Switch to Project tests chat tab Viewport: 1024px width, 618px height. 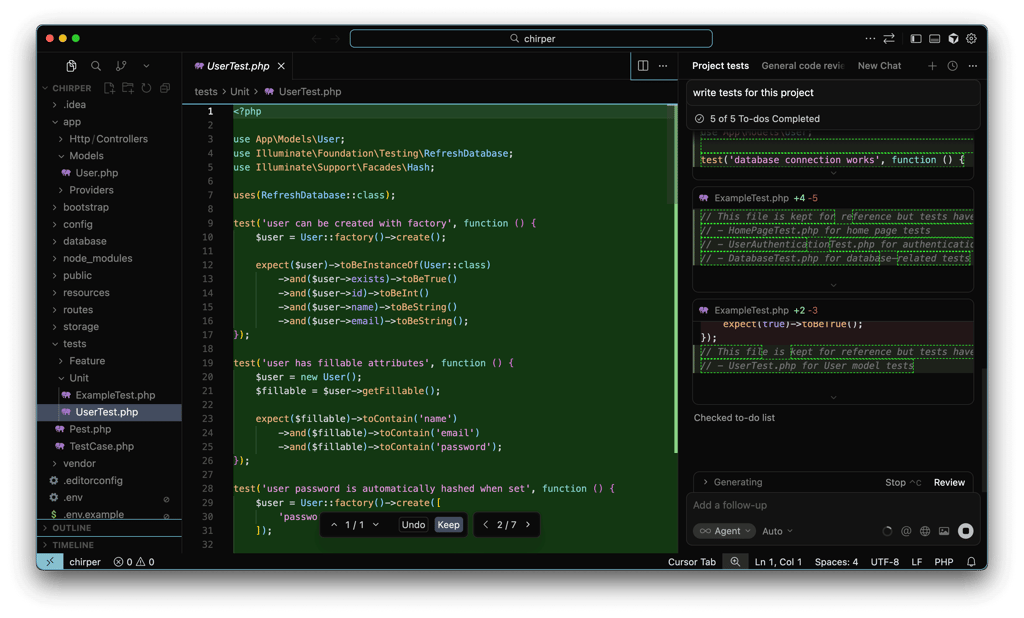point(720,66)
